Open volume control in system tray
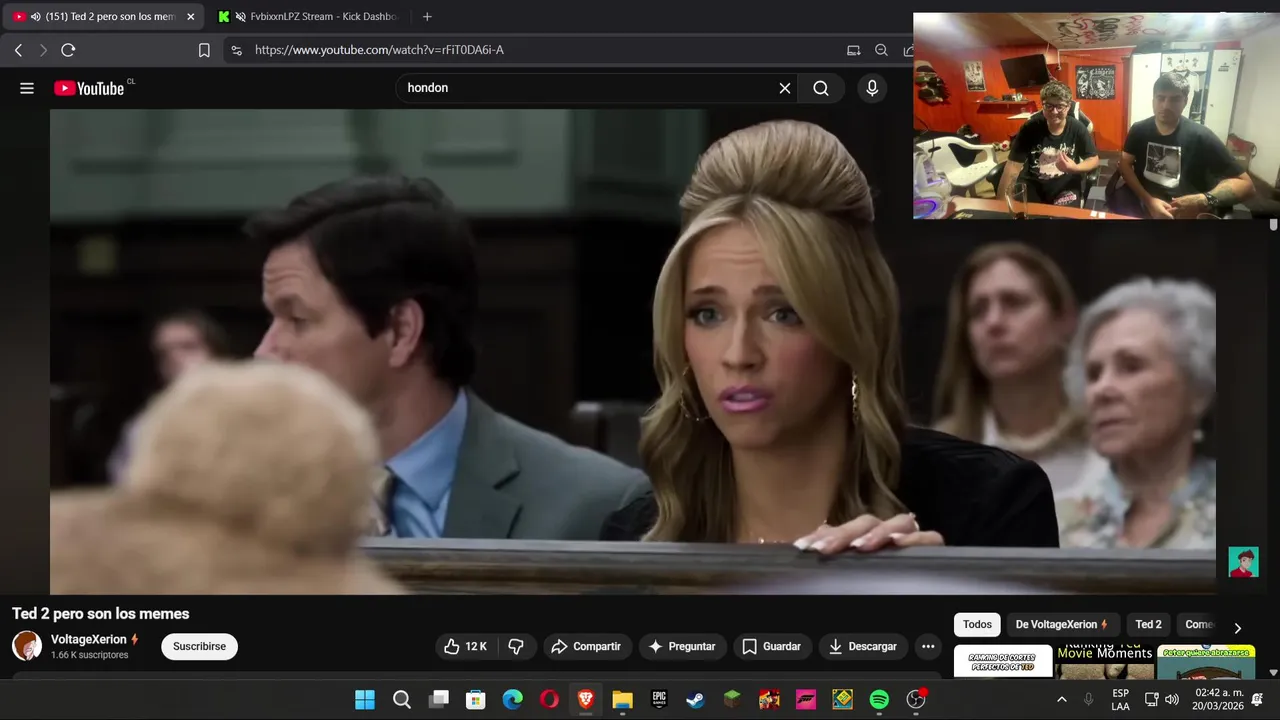 coord(1172,700)
